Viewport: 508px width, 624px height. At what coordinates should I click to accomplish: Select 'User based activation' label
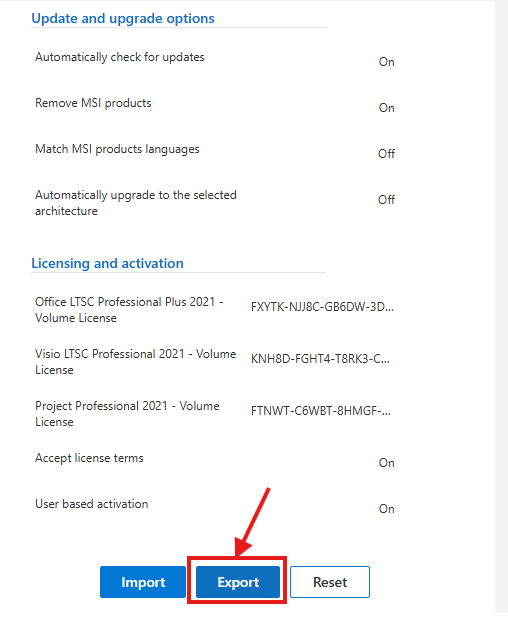[x=91, y=504]
